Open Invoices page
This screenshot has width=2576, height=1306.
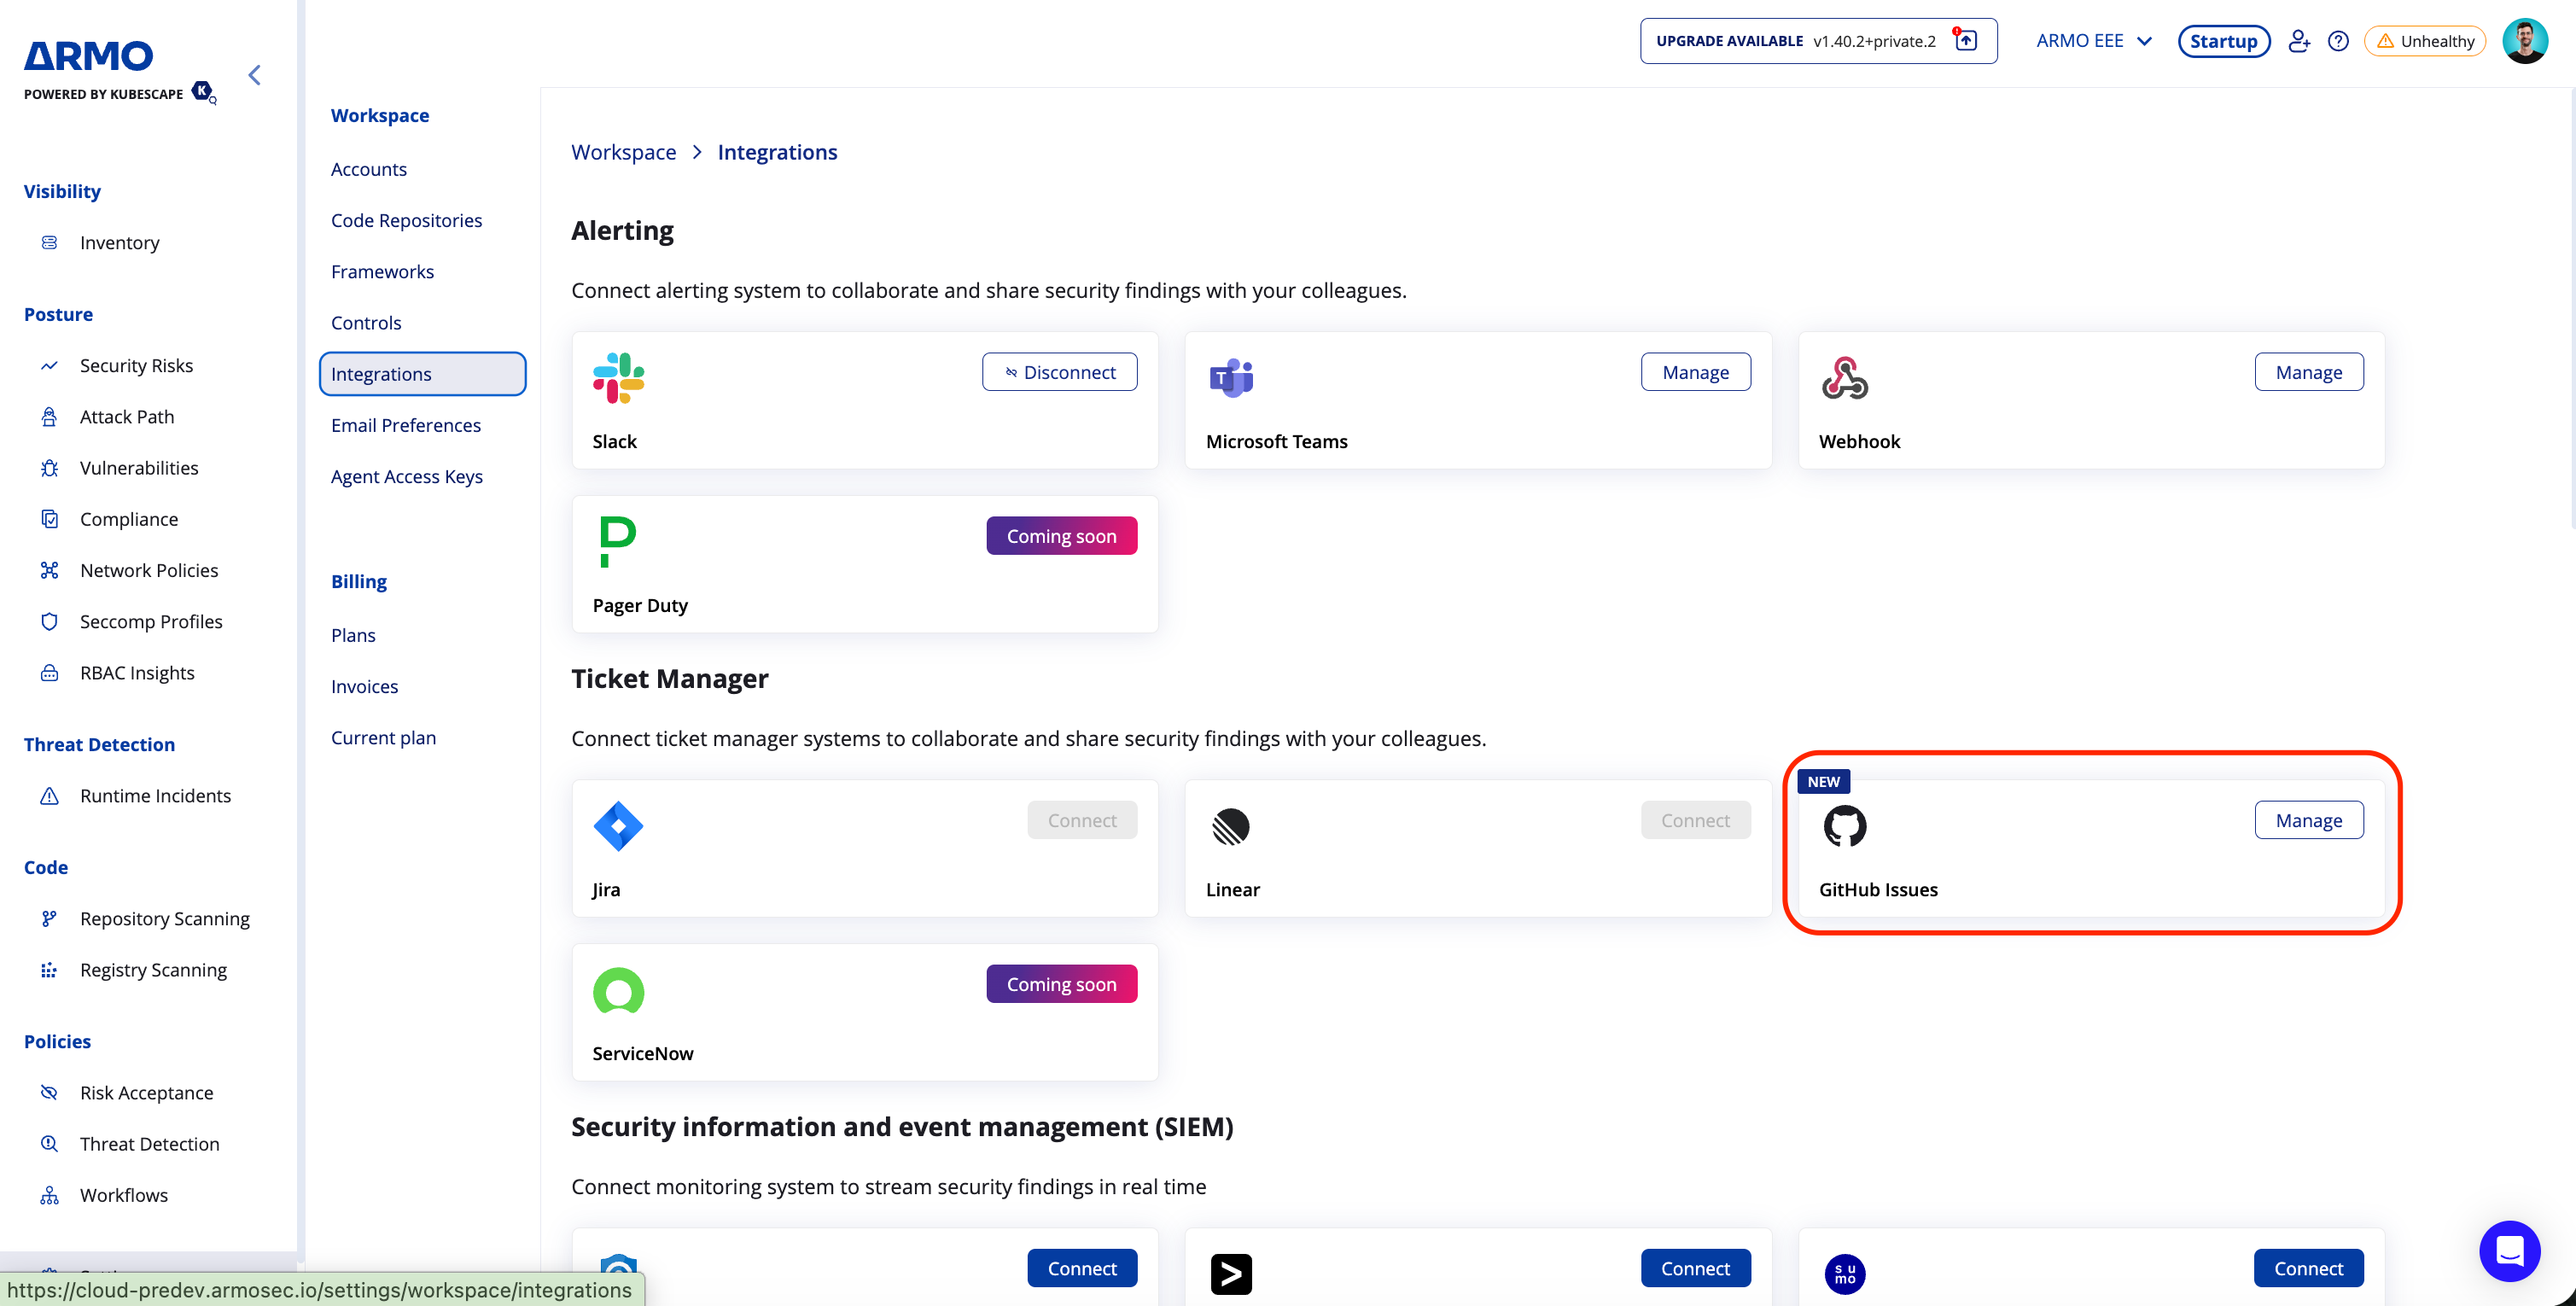coord(364,687)
